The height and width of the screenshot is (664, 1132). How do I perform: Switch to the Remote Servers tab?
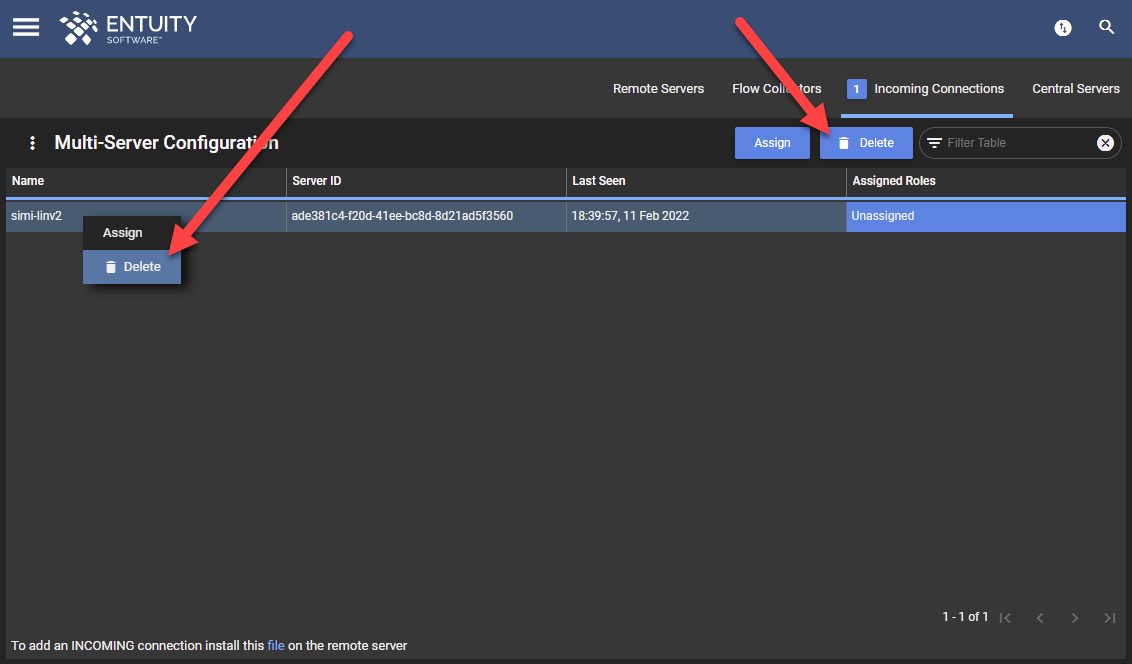pyautogui.click(x=658, y=89)
